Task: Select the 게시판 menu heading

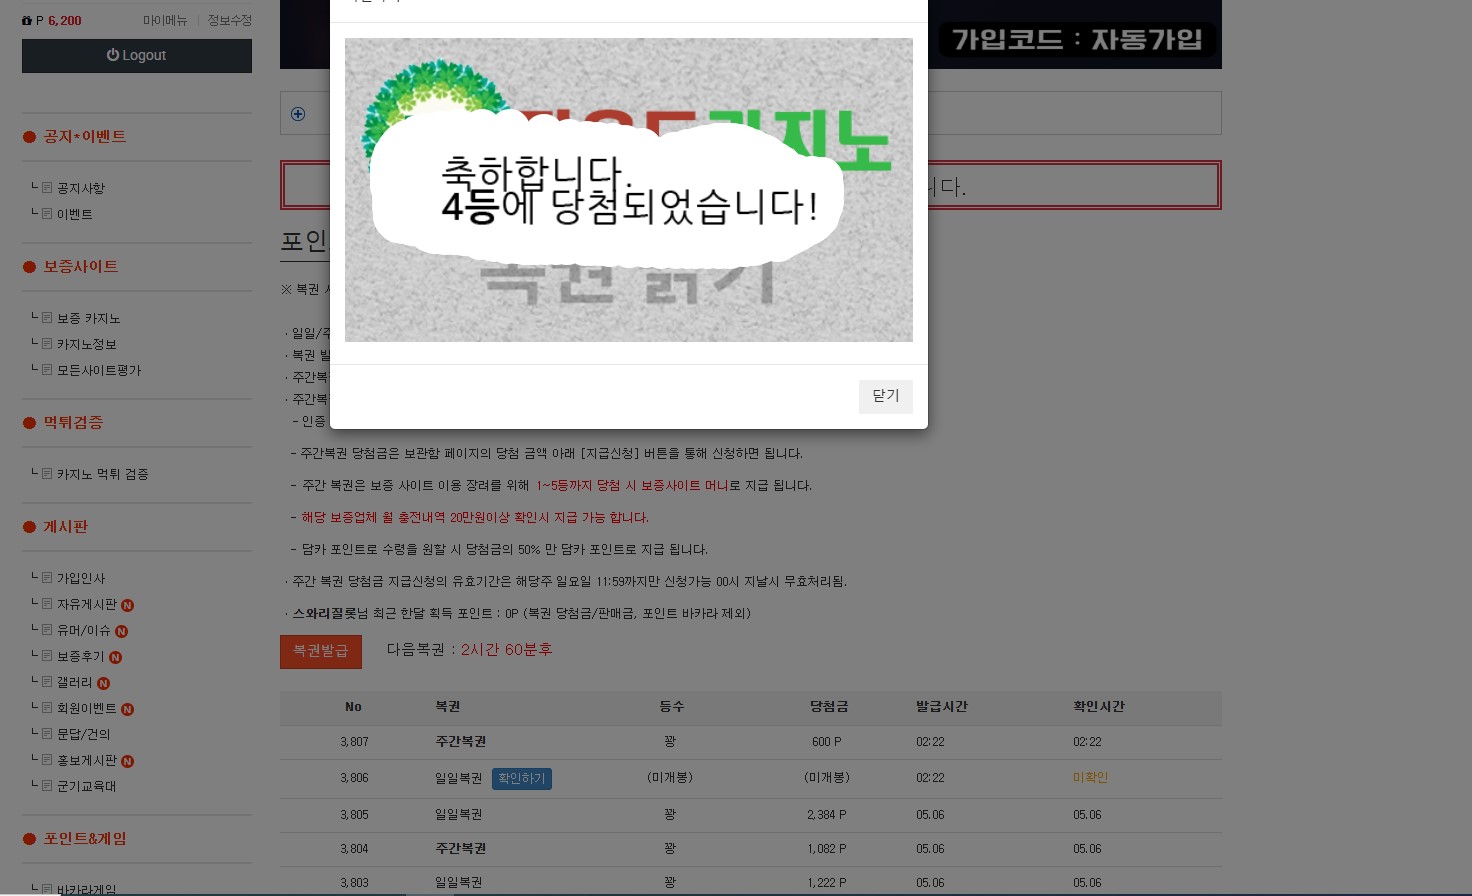Action: coord(66,527)
